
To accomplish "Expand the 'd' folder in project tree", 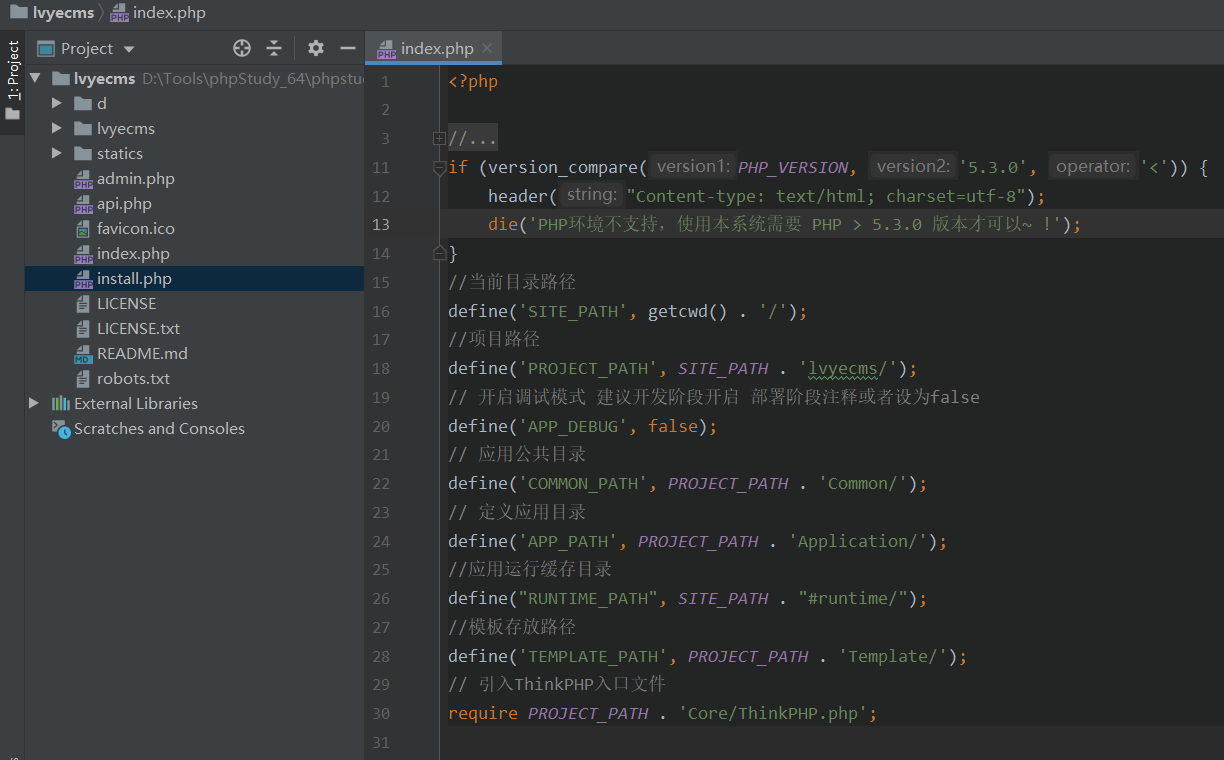I will point(57,103).
